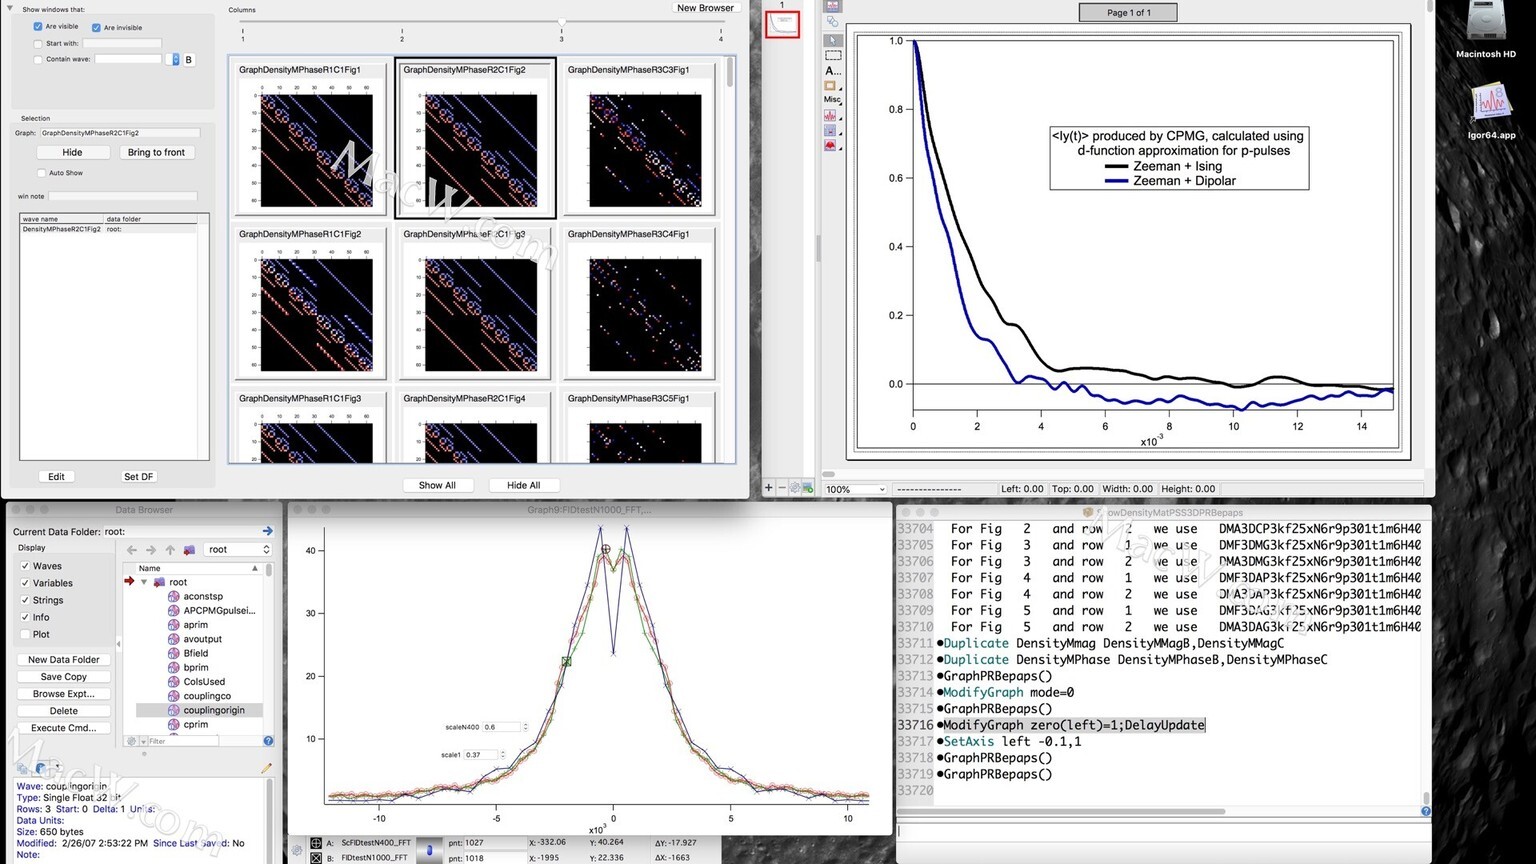
Task: Remove the layout page with minus icon
Action: 782,488
